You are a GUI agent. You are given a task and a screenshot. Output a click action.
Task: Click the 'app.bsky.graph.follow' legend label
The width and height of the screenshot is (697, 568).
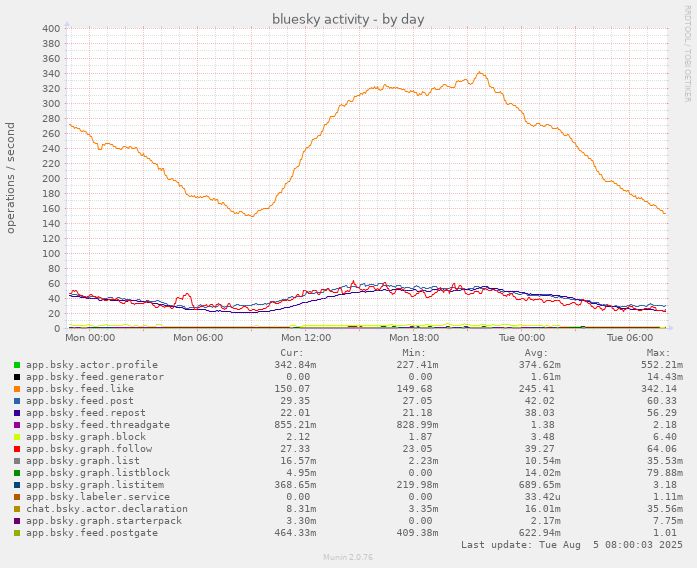coord(89,449)
